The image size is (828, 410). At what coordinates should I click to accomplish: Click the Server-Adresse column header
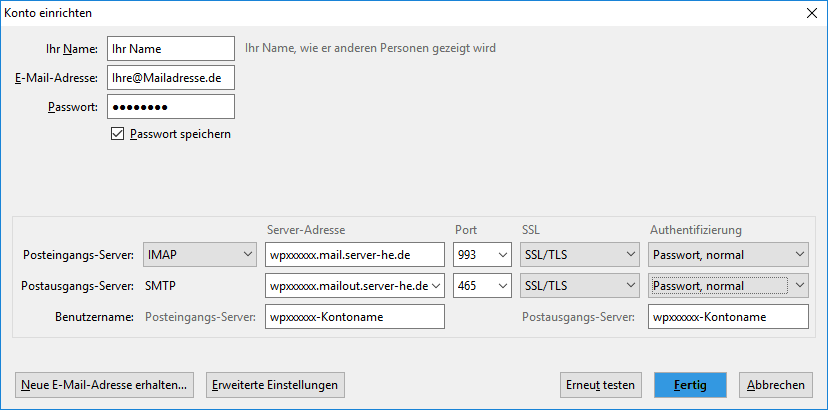[x=306, y=230]
